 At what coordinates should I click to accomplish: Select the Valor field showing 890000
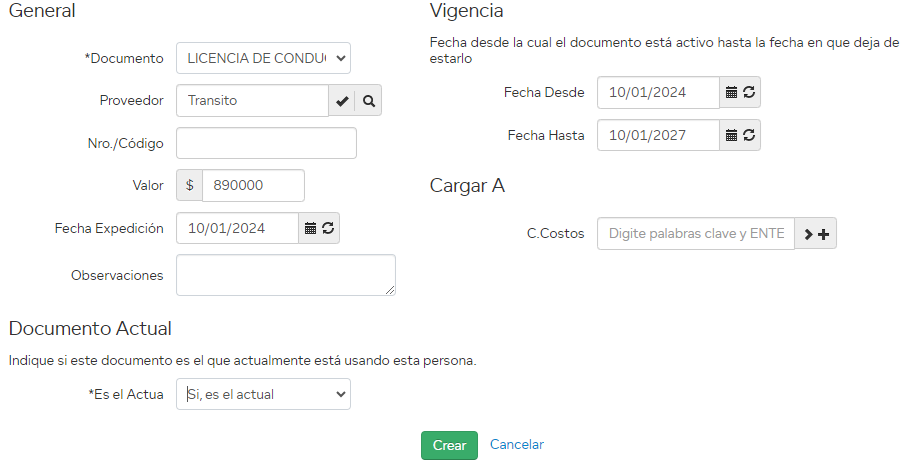253,186
